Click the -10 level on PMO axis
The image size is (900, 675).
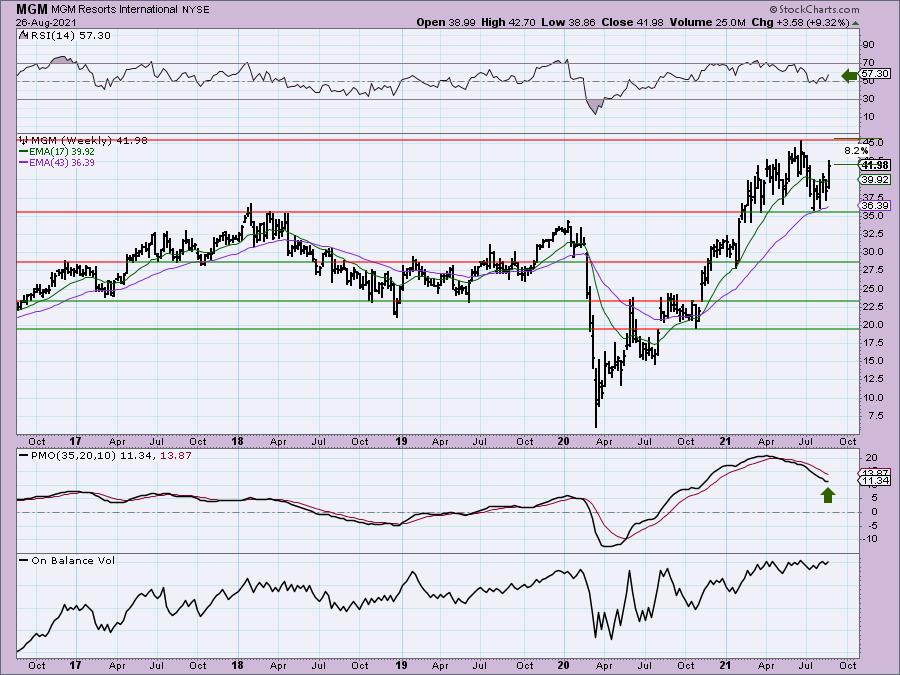(870, 538)
